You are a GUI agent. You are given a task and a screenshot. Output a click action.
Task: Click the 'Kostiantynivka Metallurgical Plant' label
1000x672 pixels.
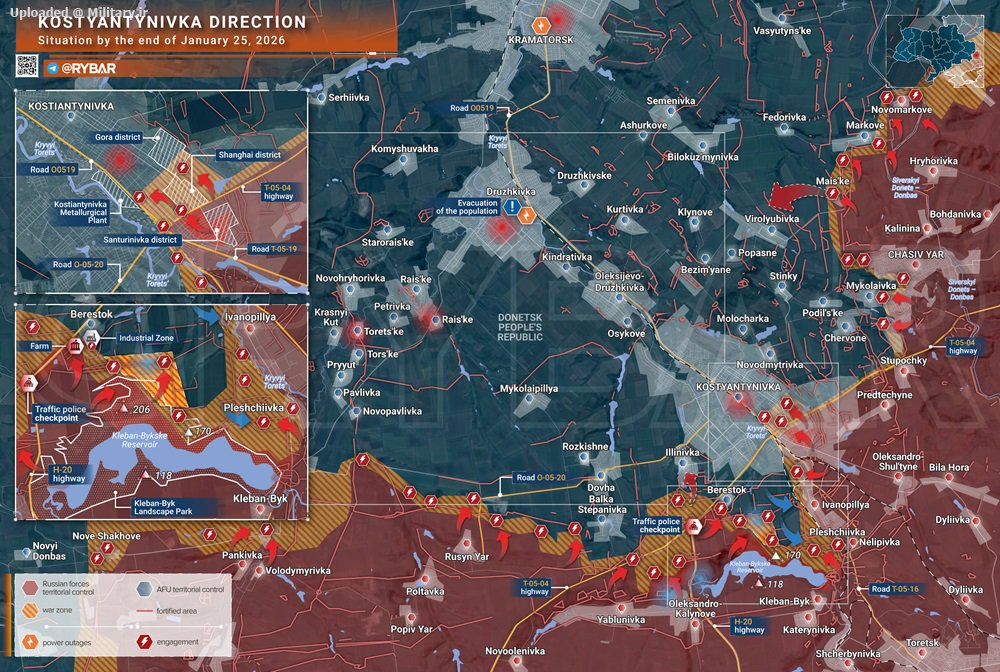pos(80,212)
